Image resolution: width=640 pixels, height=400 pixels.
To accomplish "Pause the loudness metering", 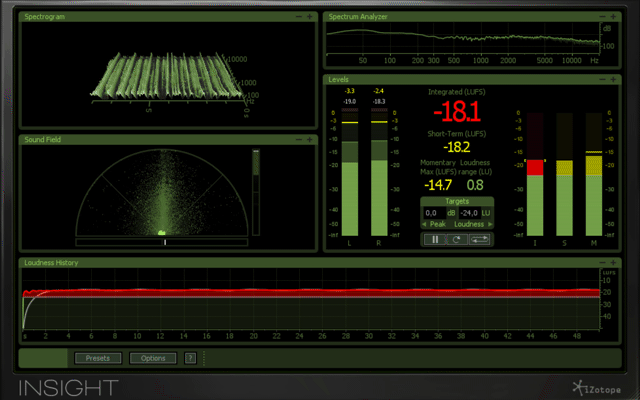I will (x=435, y=239).
